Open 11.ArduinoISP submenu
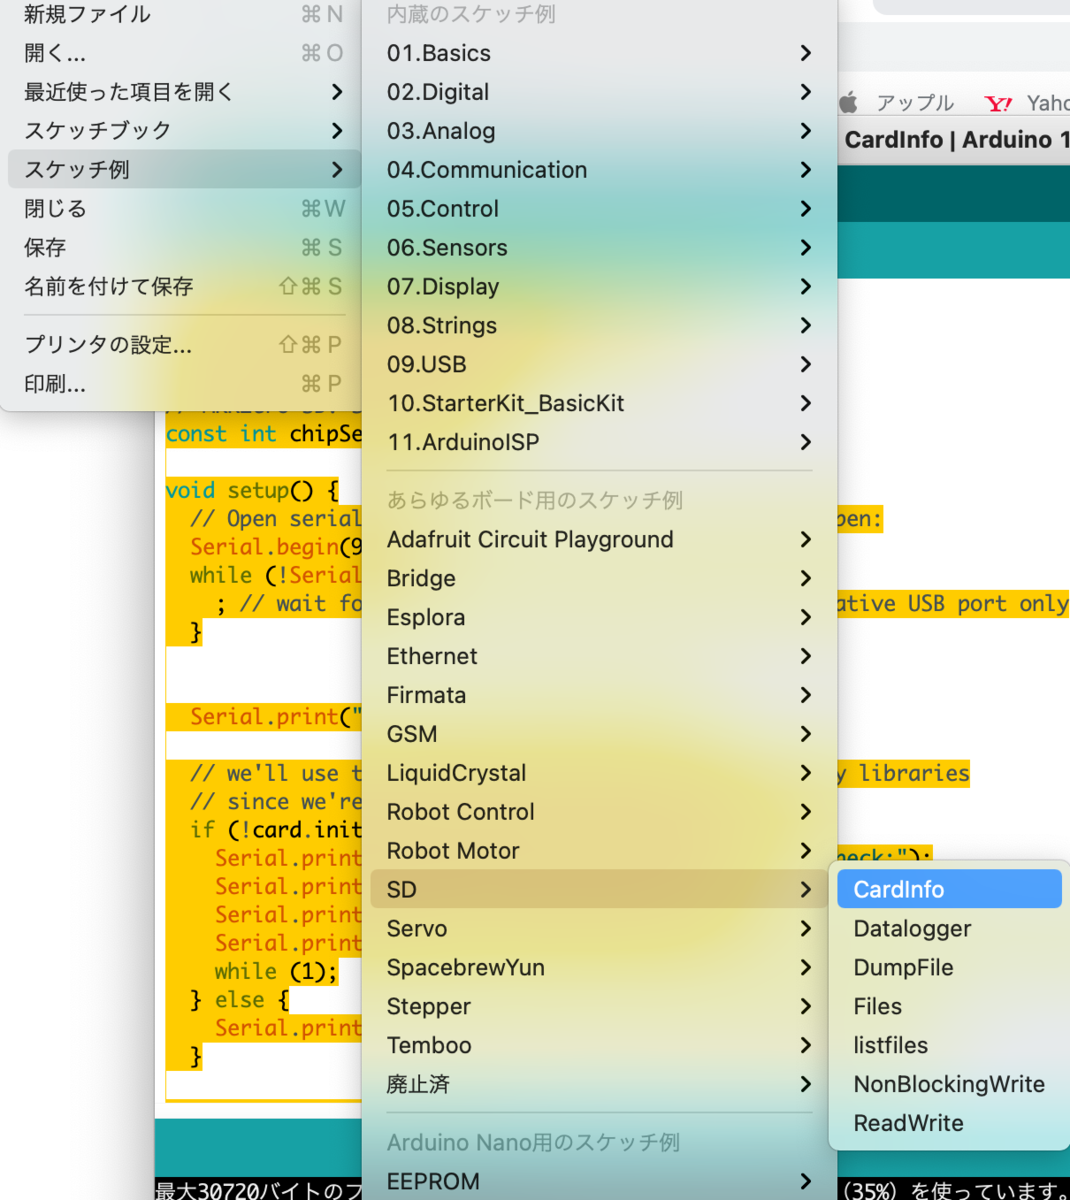1070x1200 pixels. click(x=599, y=443)
